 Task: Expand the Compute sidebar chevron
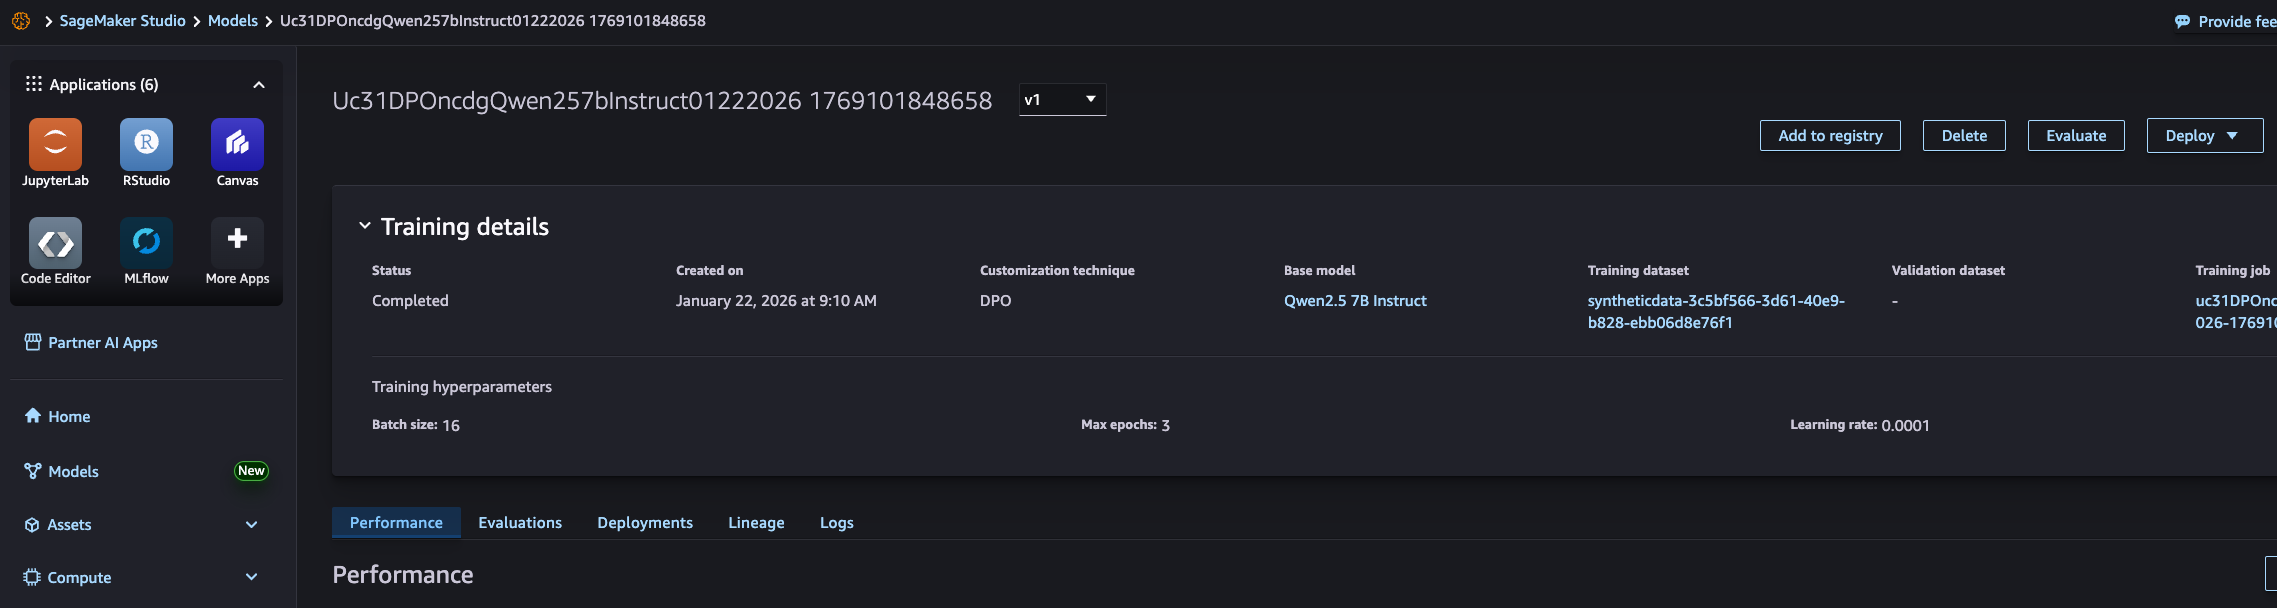[252, 577]
